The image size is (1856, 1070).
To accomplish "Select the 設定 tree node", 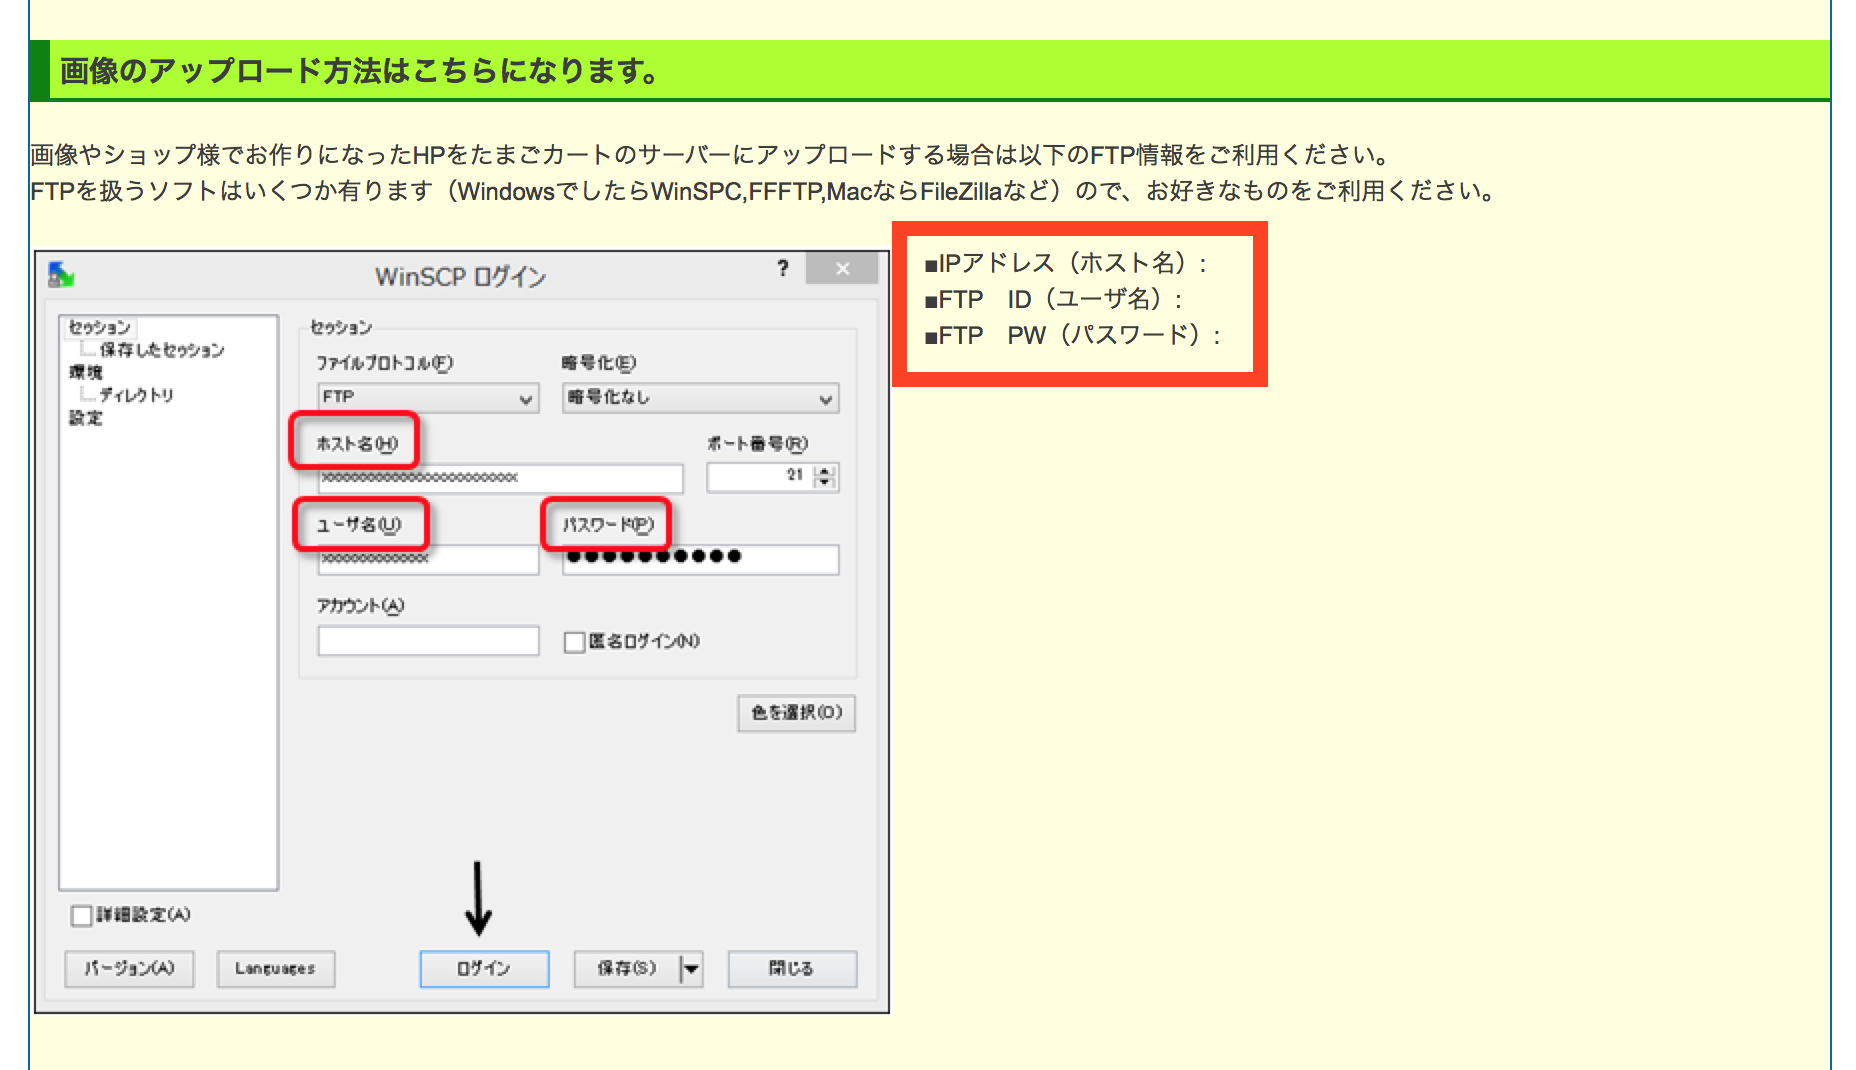I will coord(85,418).
